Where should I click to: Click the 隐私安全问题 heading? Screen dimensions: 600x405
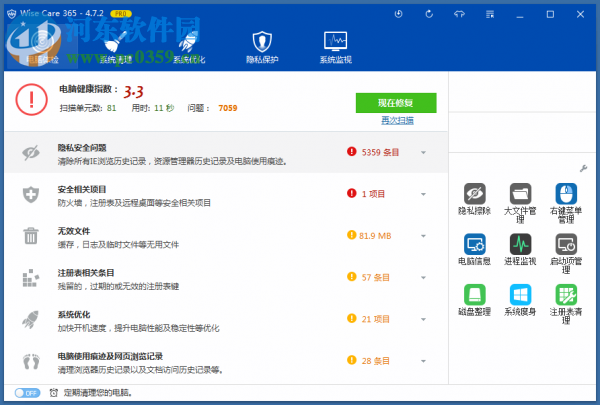click(x=82, y=148)
